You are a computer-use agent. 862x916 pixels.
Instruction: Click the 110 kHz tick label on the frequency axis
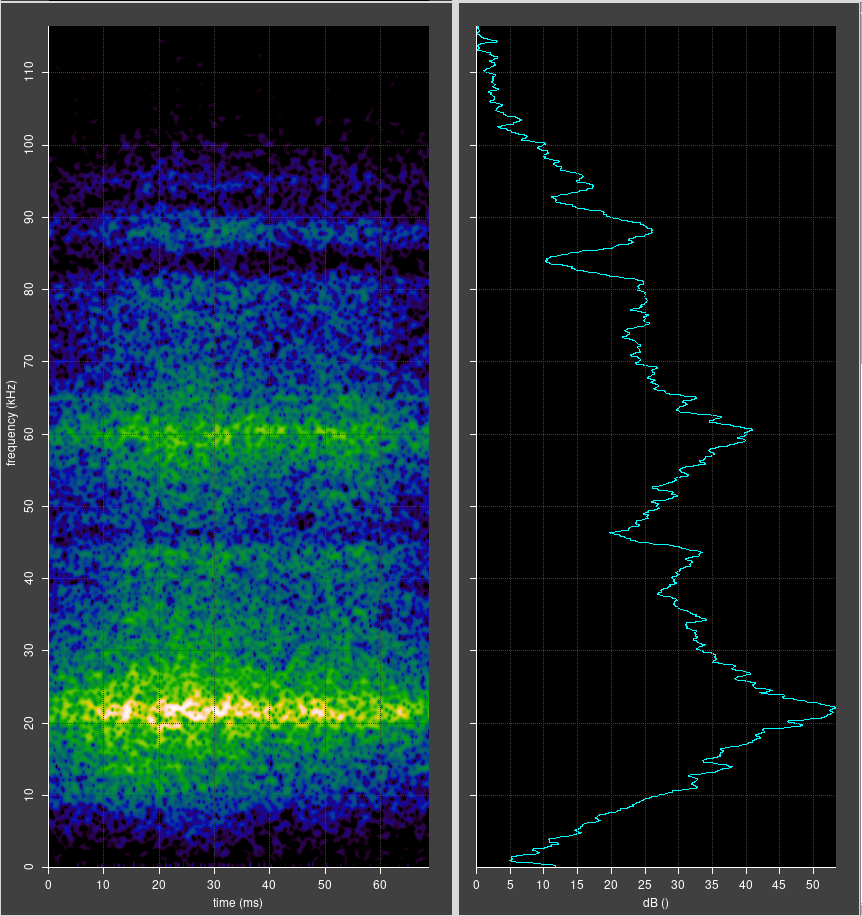27,73
